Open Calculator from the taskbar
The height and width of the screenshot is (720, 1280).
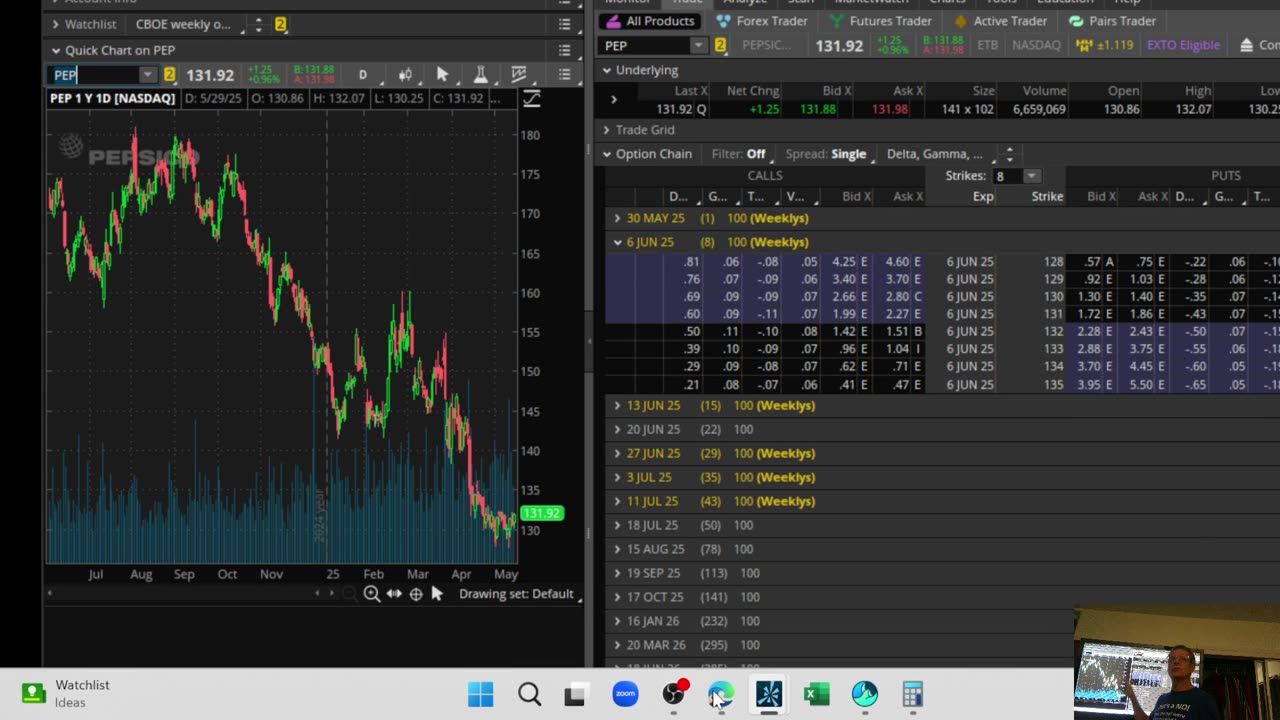[912, 694]
